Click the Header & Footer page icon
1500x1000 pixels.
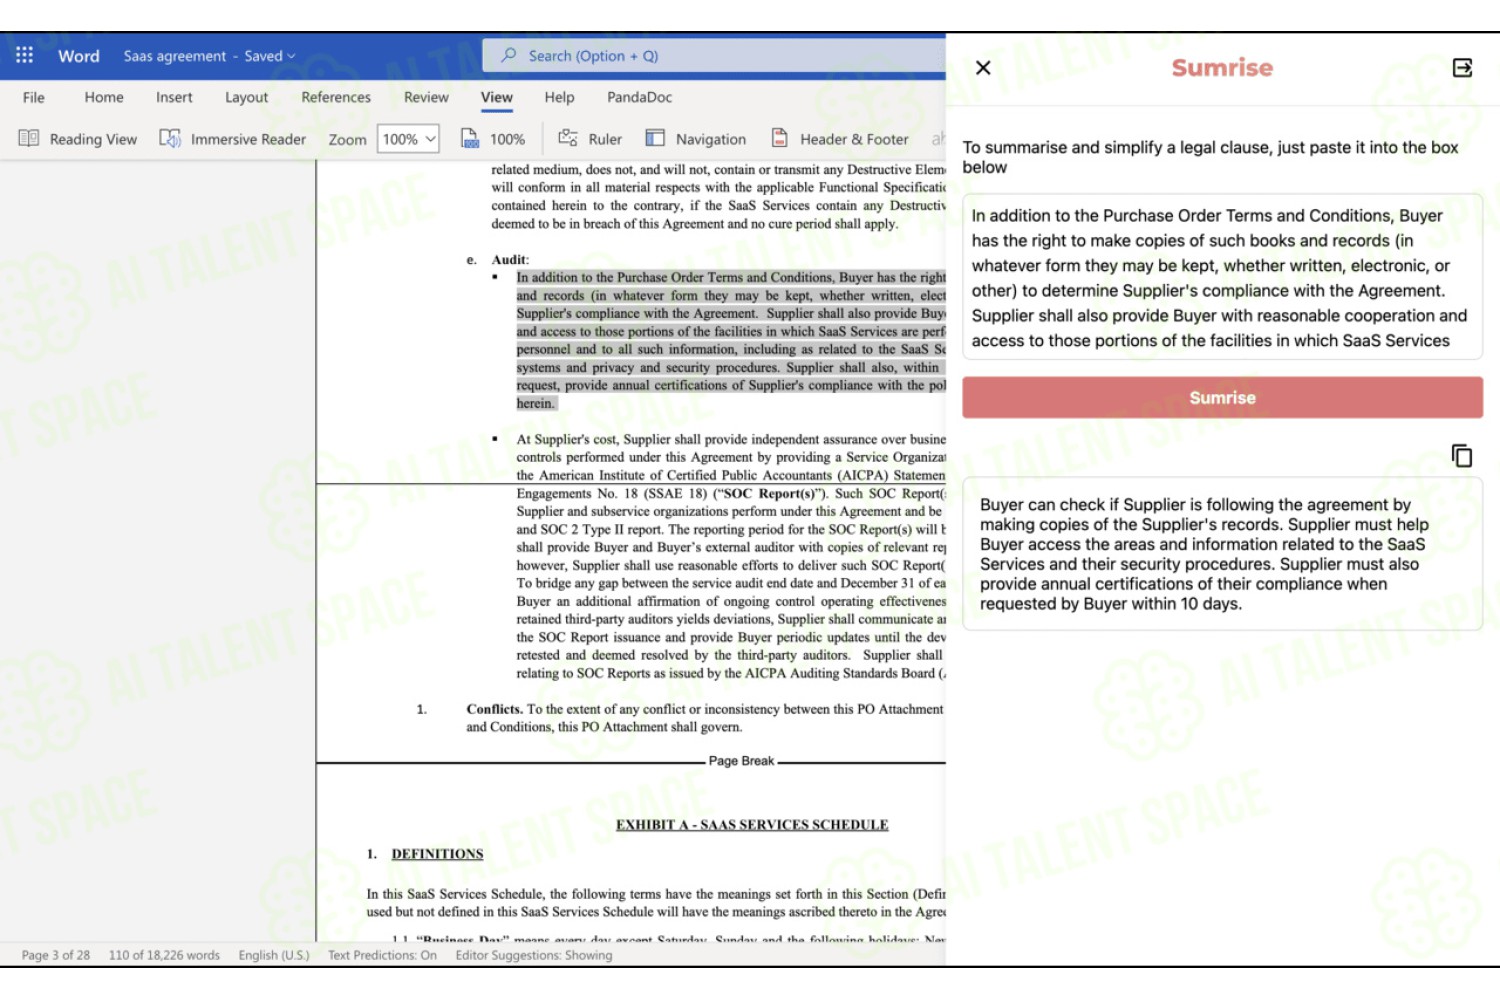pyautogui.click(x=780, y=138)
